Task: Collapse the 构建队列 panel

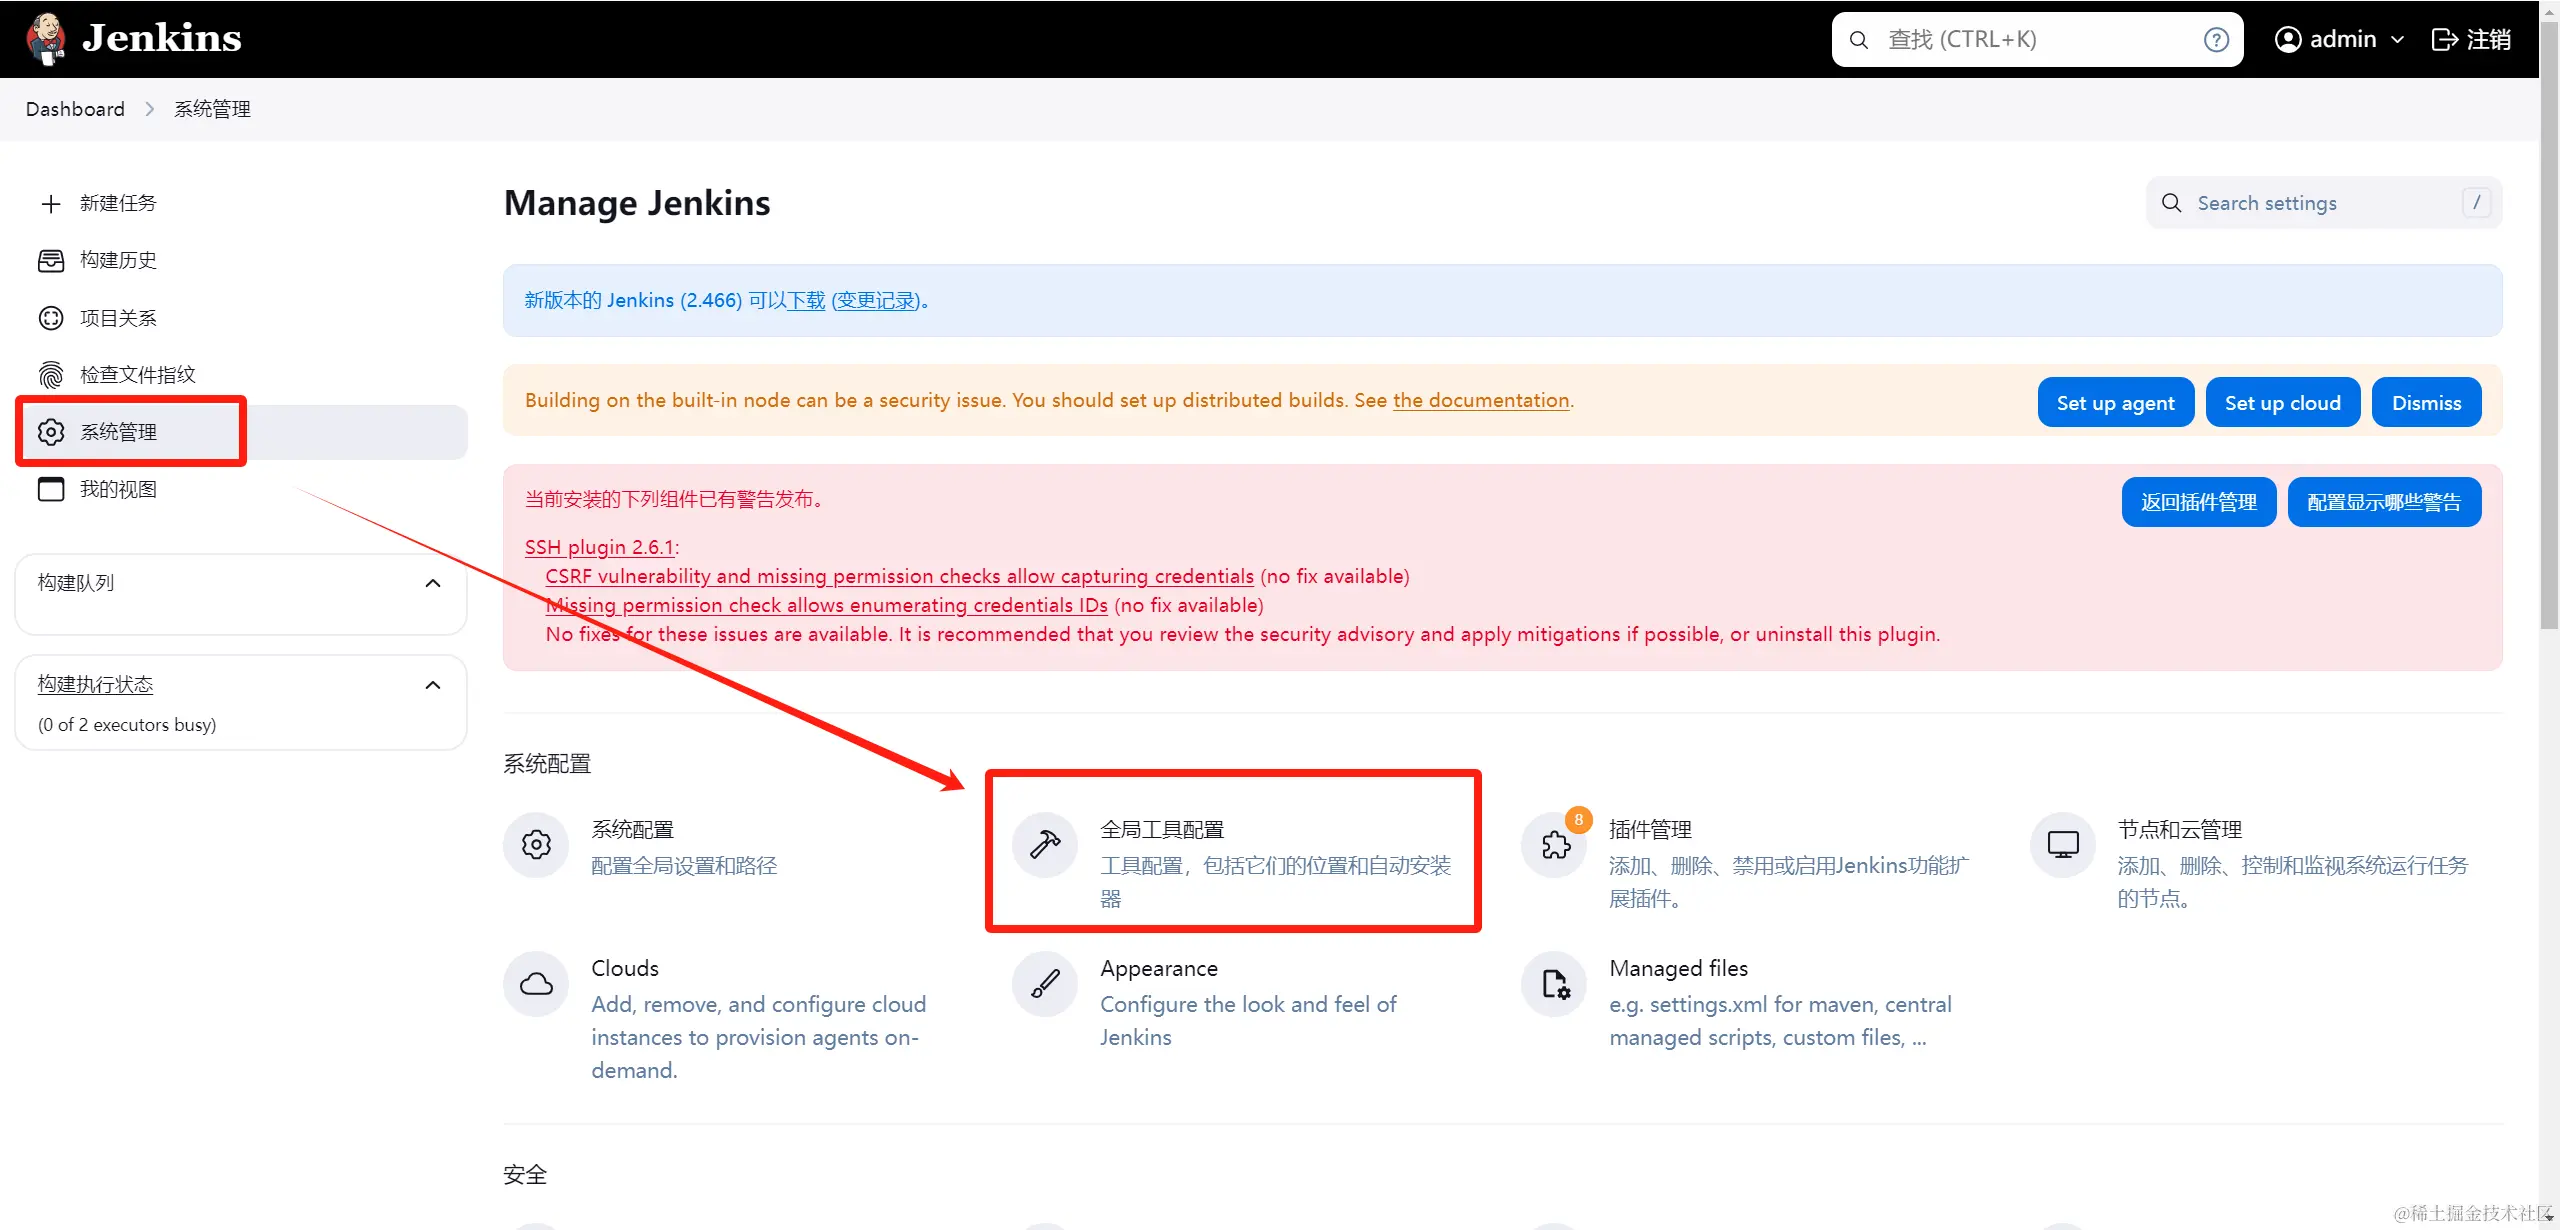Action: (x=433, y=584)
